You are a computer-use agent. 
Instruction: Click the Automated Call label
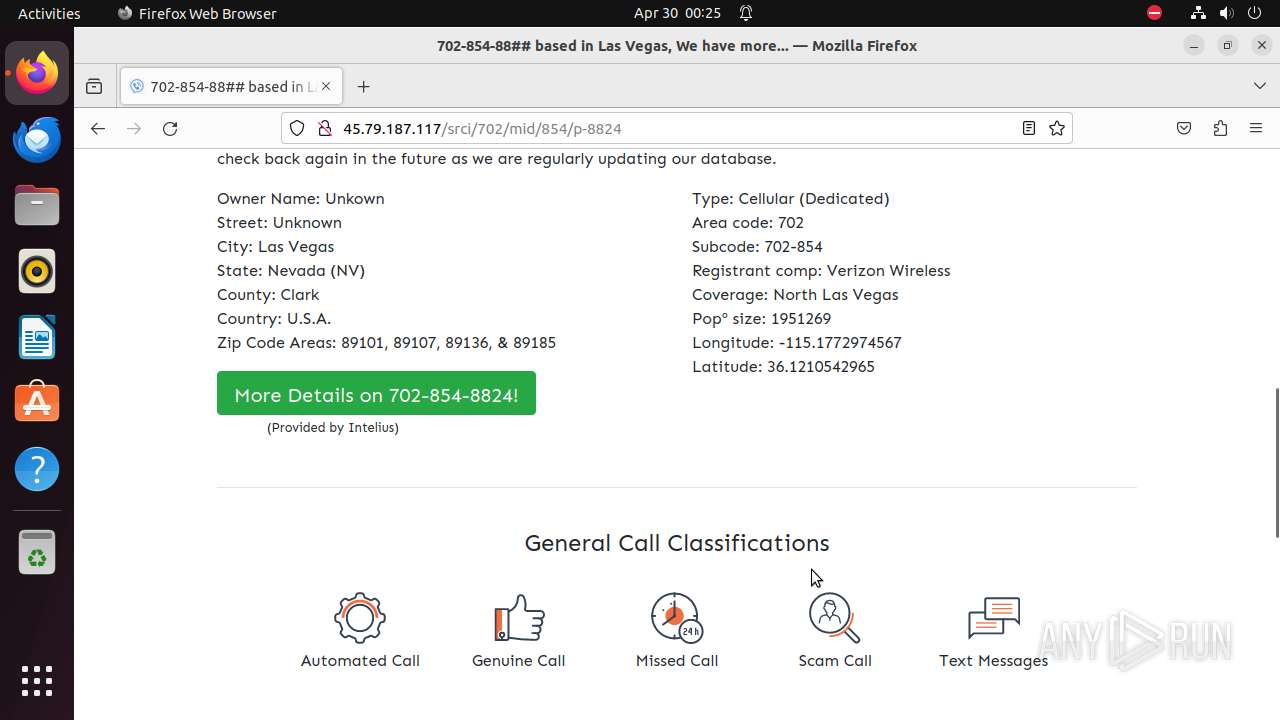360,661
